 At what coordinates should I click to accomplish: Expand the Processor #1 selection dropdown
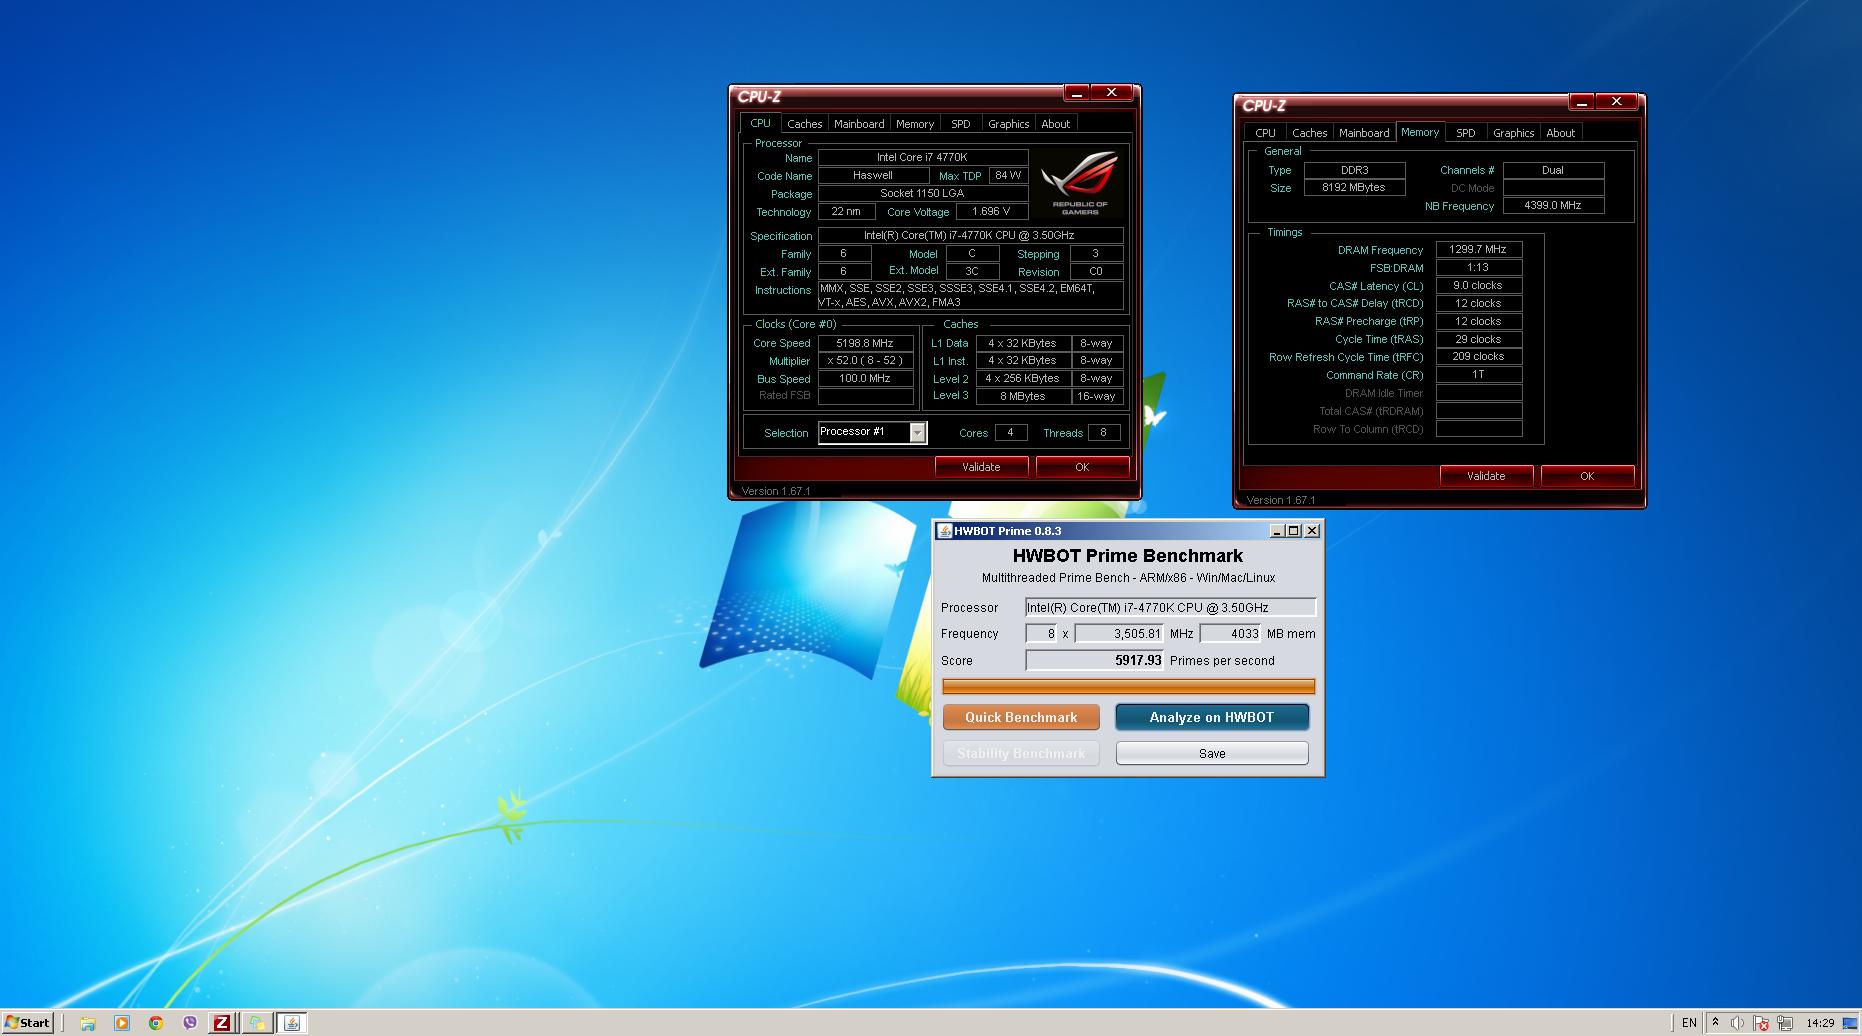(917, 432)
